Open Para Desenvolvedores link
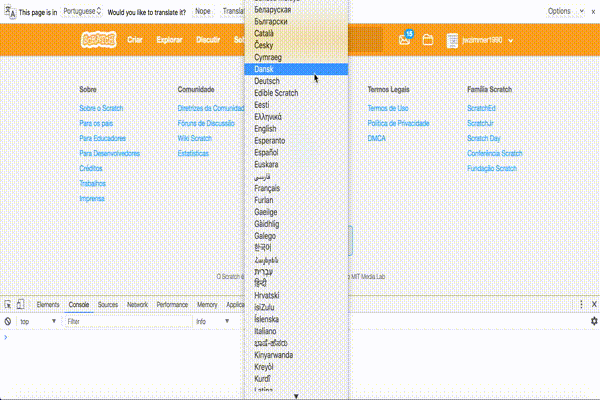This screenshot has width=600, height=400. (x=109, y=153)
